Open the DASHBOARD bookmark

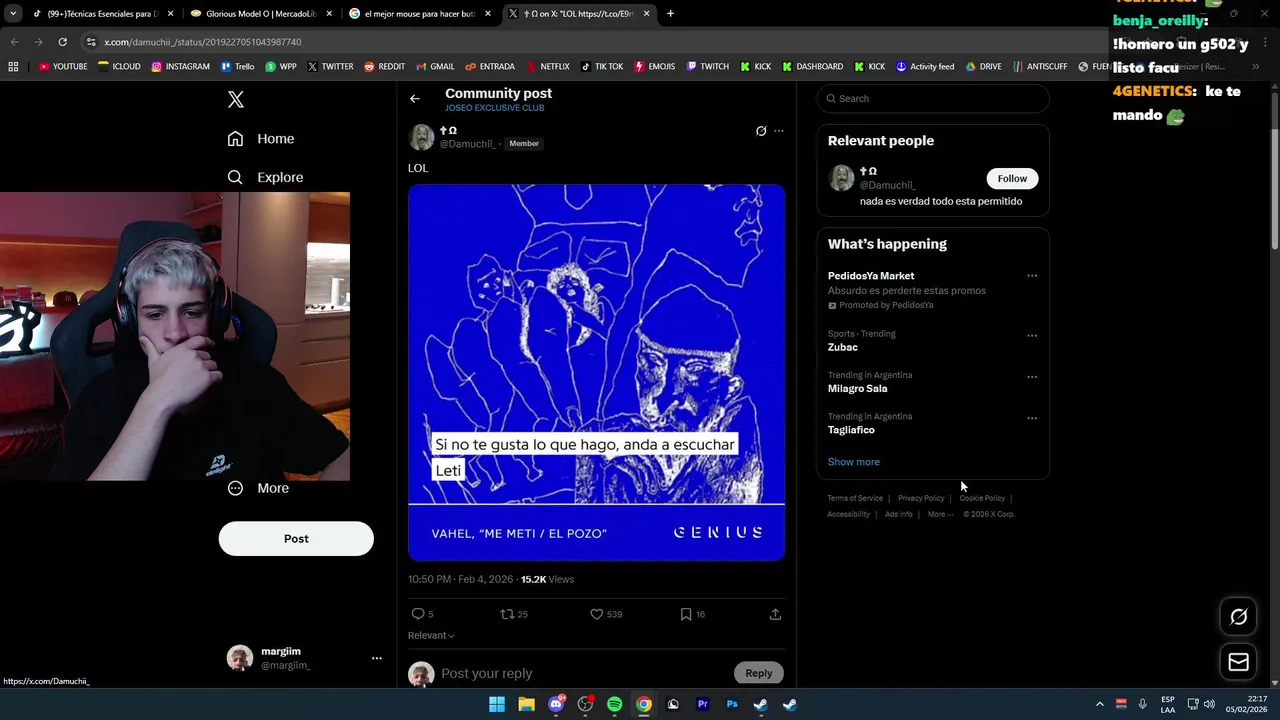pos(812,67)
